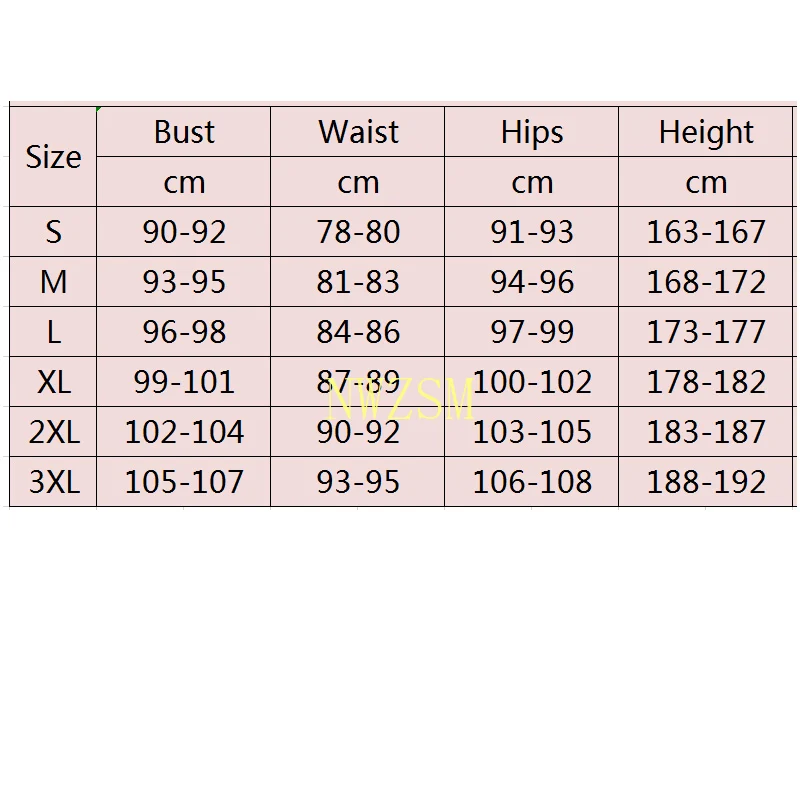Select height value 173-177 for size L
800x800 pixels.
click(x=706, y=332)
